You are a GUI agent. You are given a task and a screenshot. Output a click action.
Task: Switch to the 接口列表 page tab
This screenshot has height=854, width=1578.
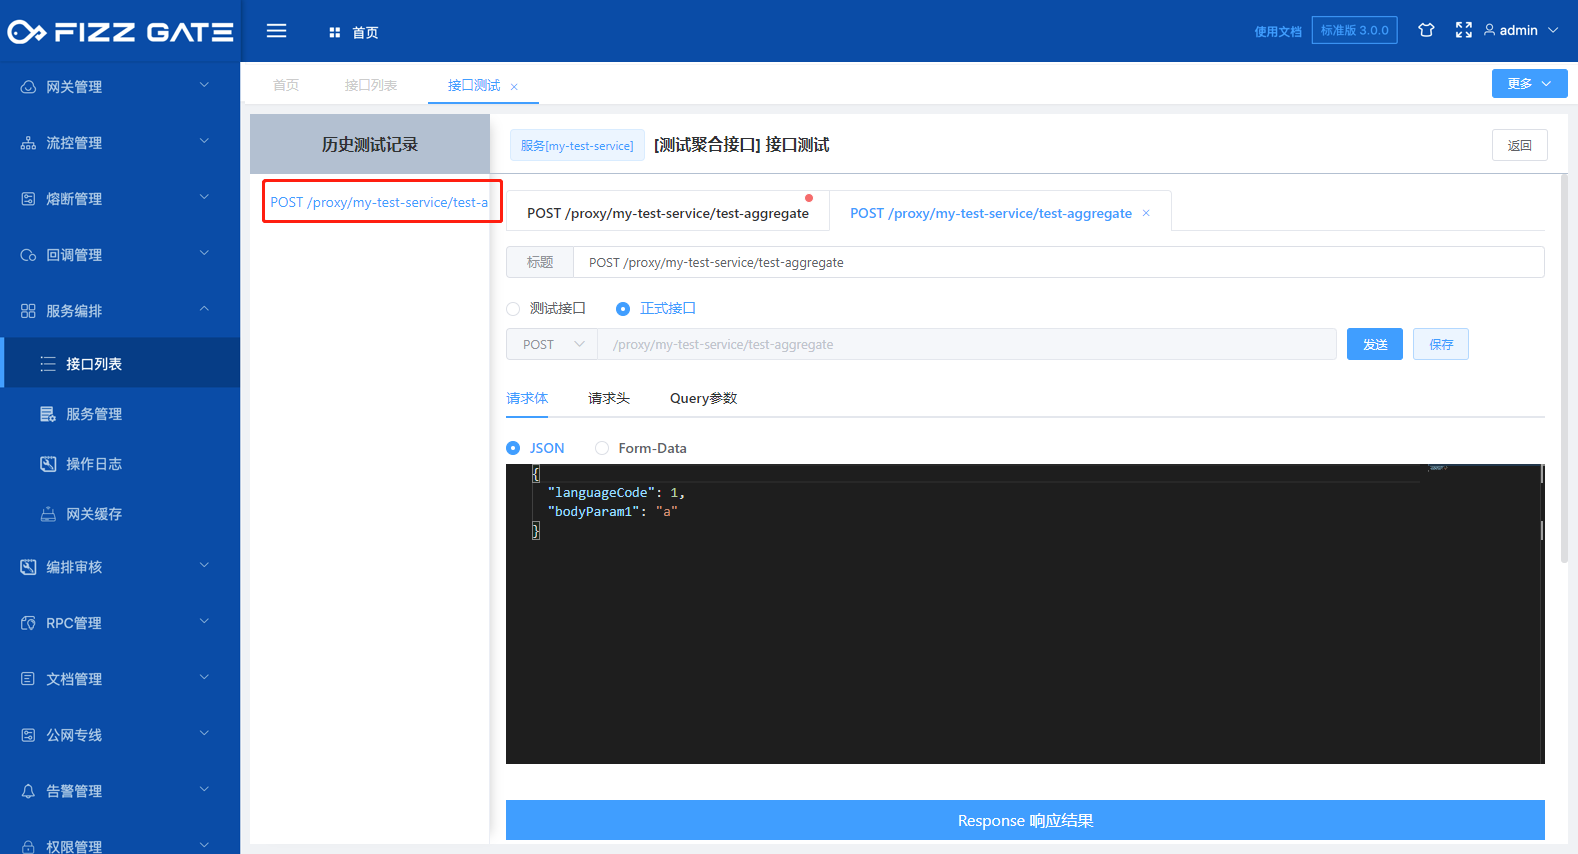click(371, 85)
